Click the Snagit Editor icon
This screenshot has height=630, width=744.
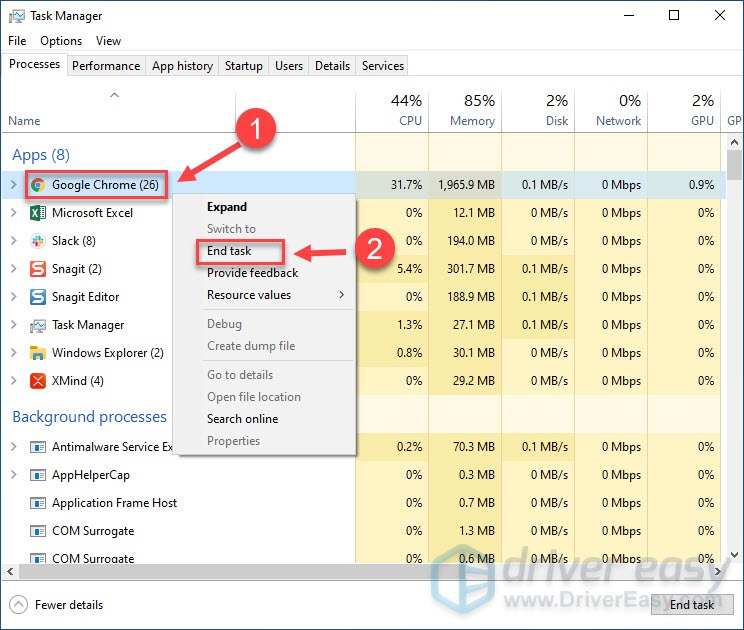(x=38, y=297)
